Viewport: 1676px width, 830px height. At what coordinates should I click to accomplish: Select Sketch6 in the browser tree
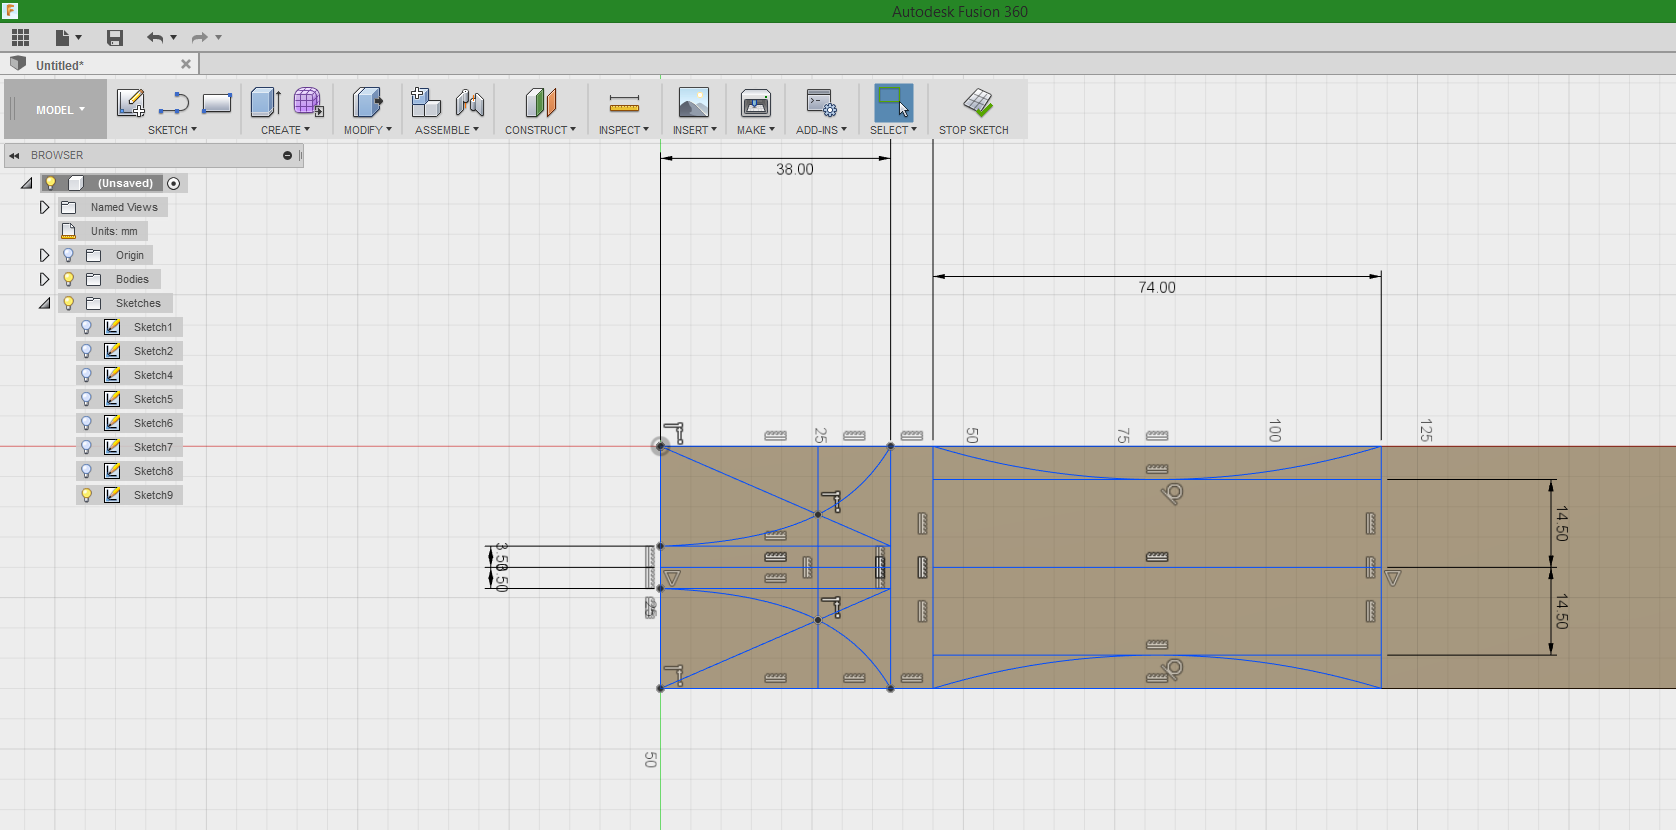(153, 423)
